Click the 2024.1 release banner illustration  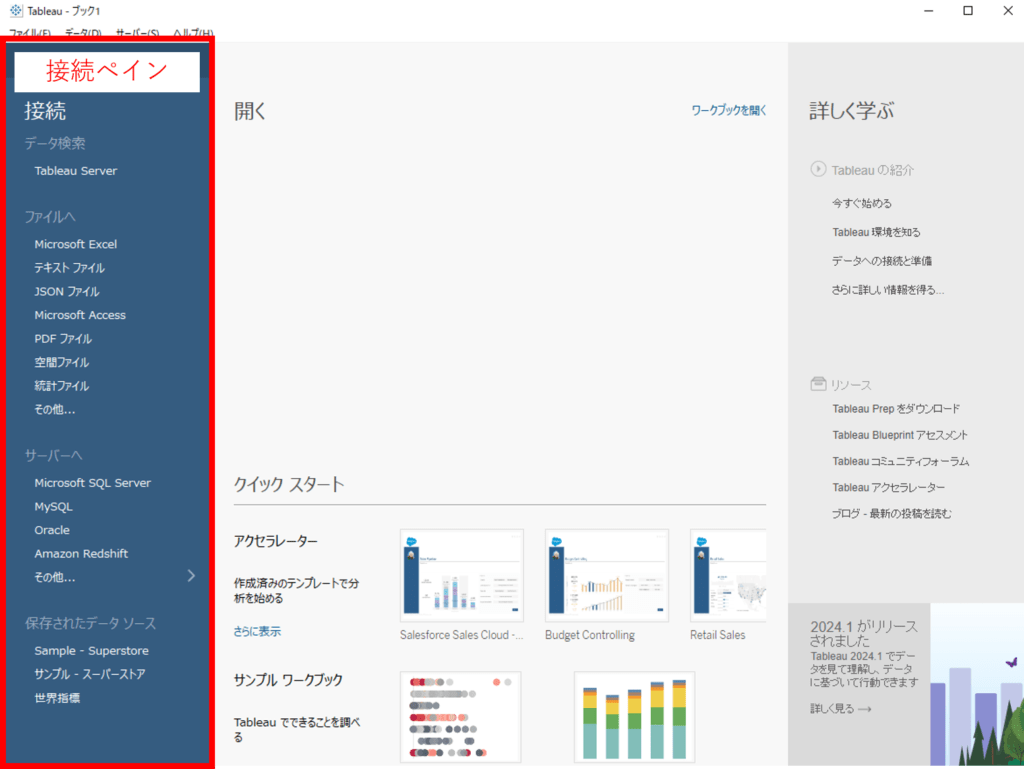click(x=977, y=684)
